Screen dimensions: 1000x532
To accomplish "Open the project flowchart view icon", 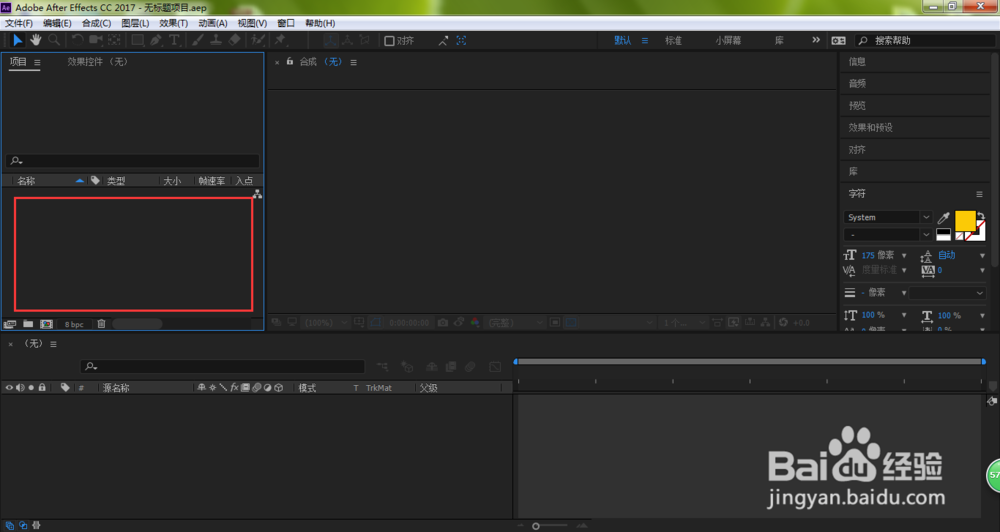I will 257,194.
